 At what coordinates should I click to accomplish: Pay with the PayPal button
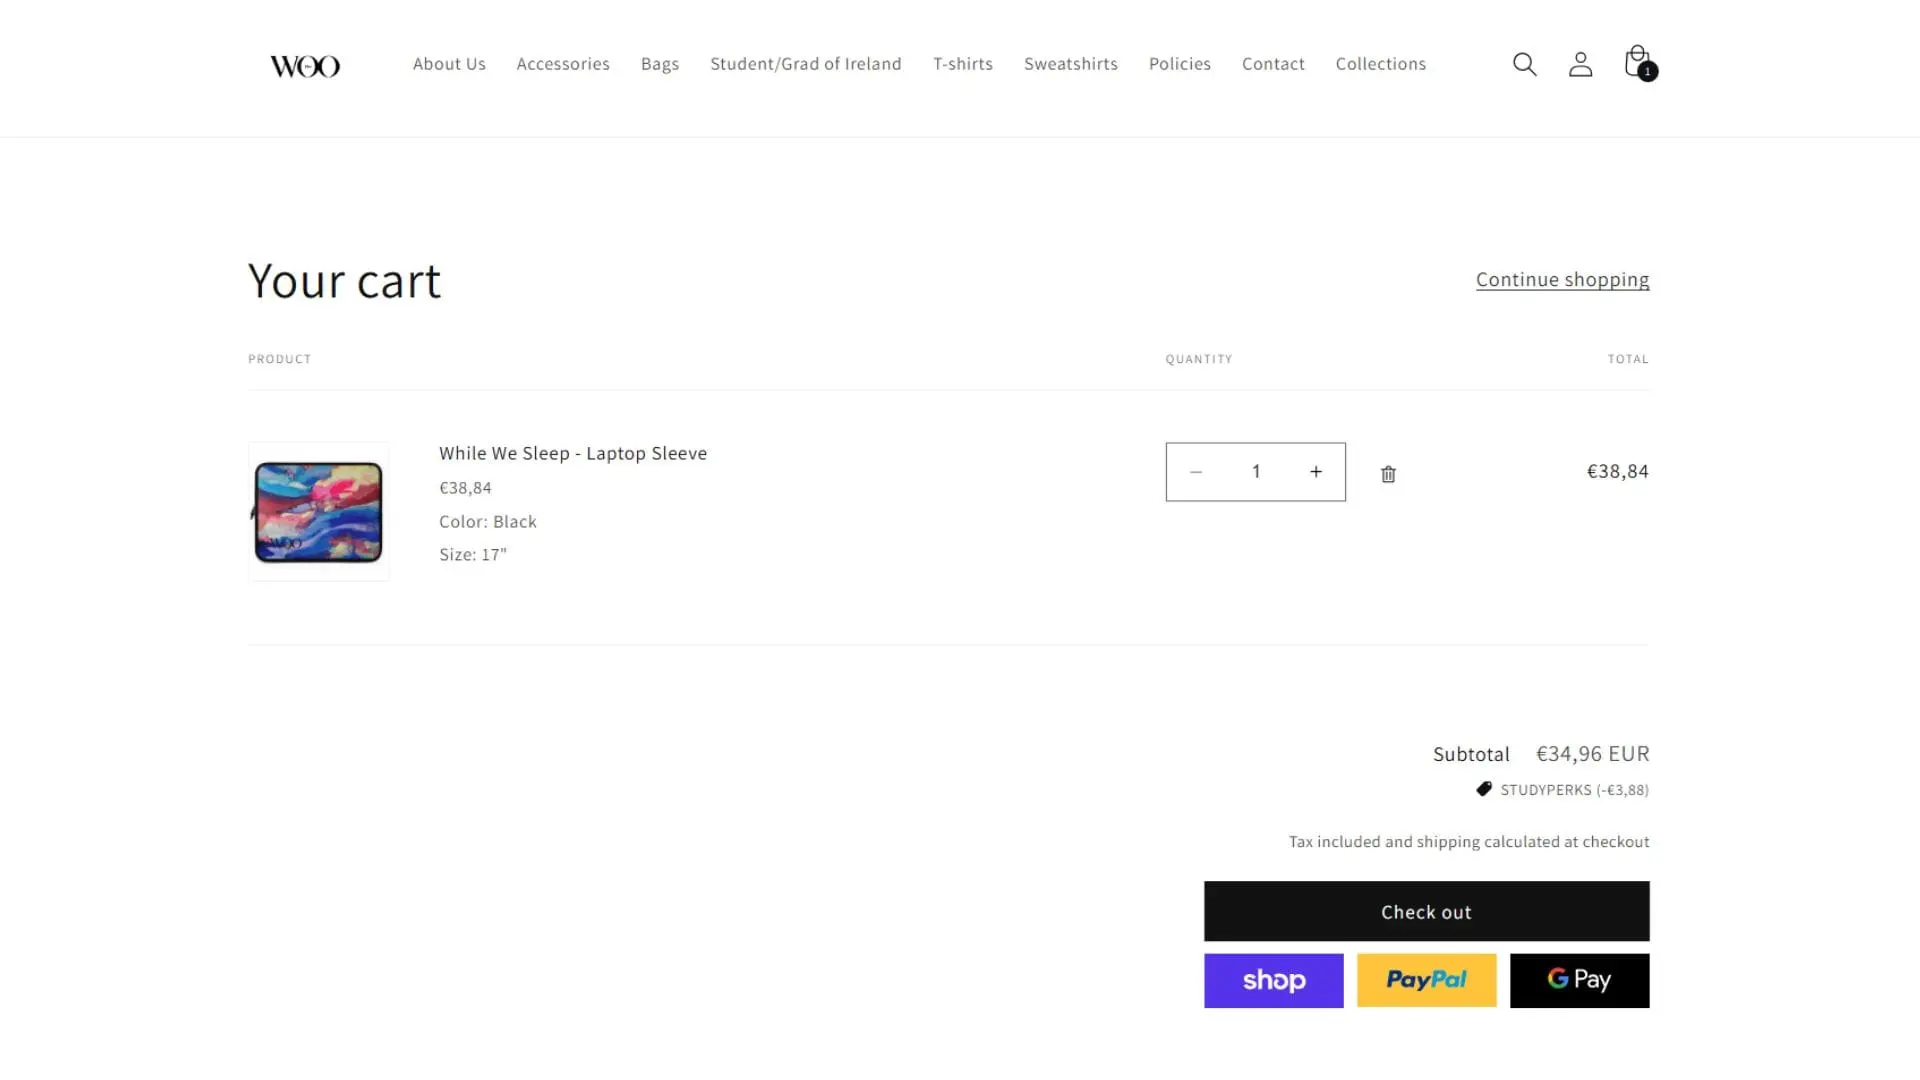1427,980
